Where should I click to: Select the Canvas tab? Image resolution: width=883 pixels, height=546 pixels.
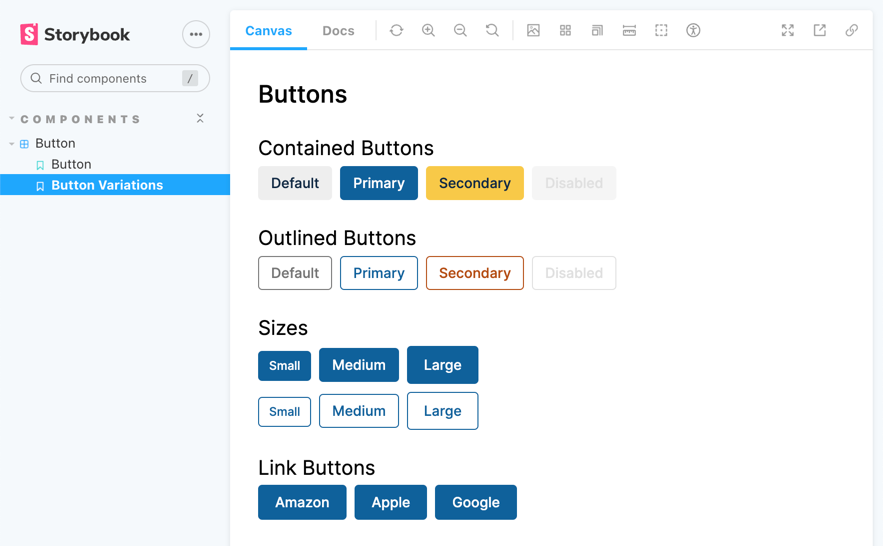(x=269, y=31)
